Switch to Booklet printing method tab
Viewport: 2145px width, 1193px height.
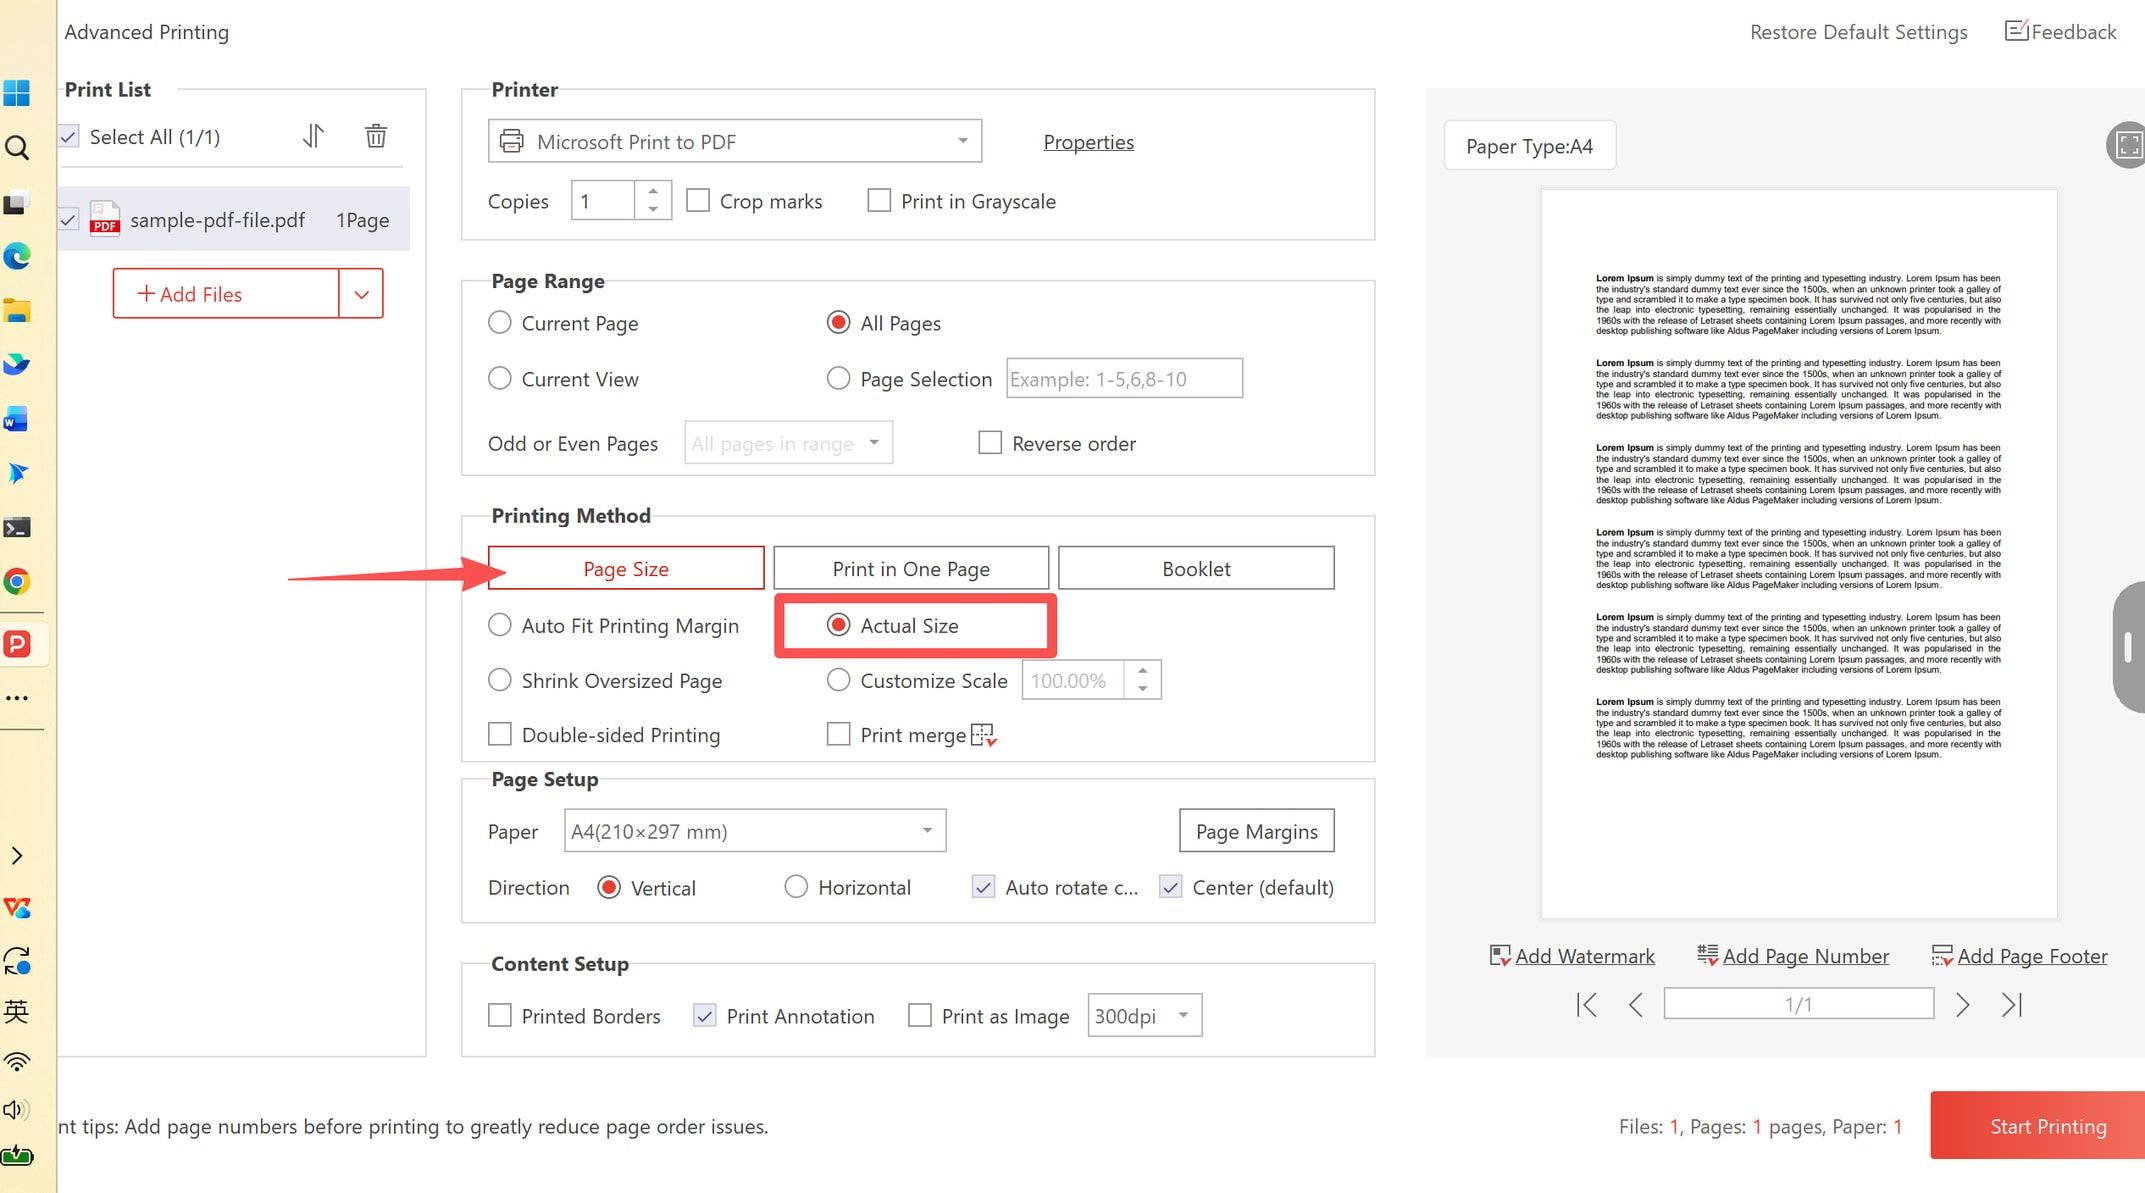tap(1196, 568)
